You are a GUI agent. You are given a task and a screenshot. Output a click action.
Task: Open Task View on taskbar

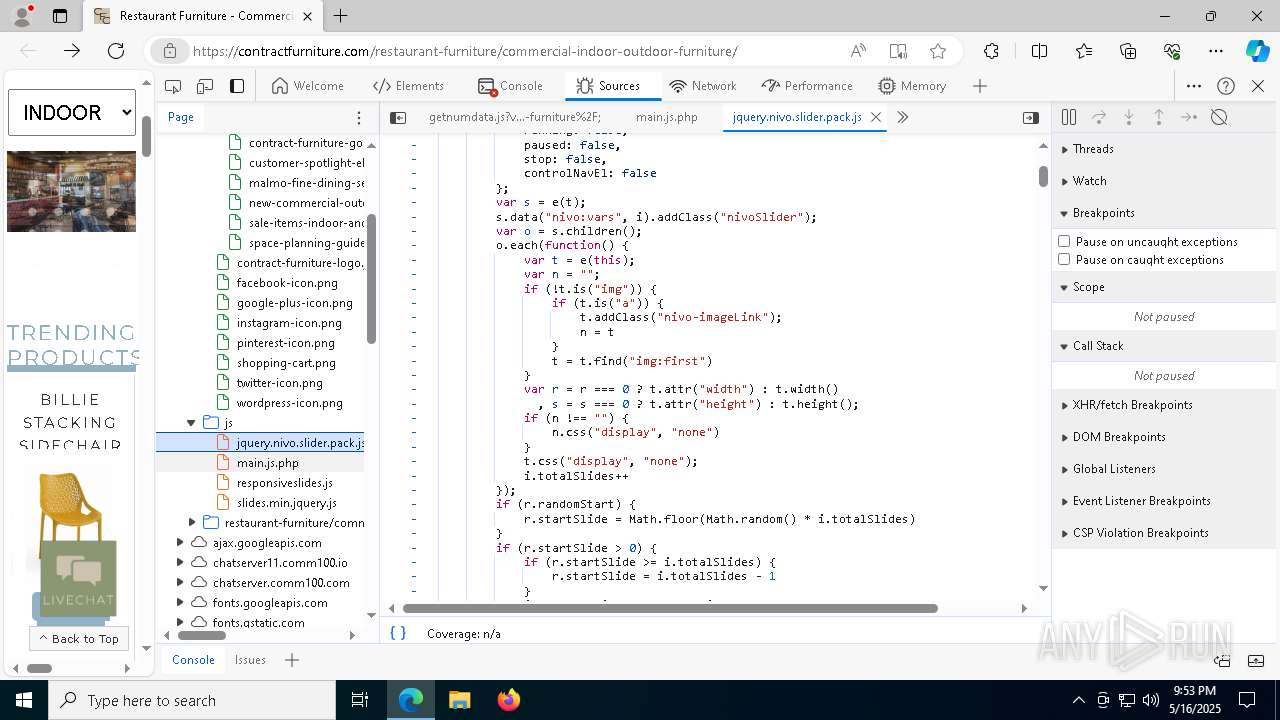coord(360,700)
